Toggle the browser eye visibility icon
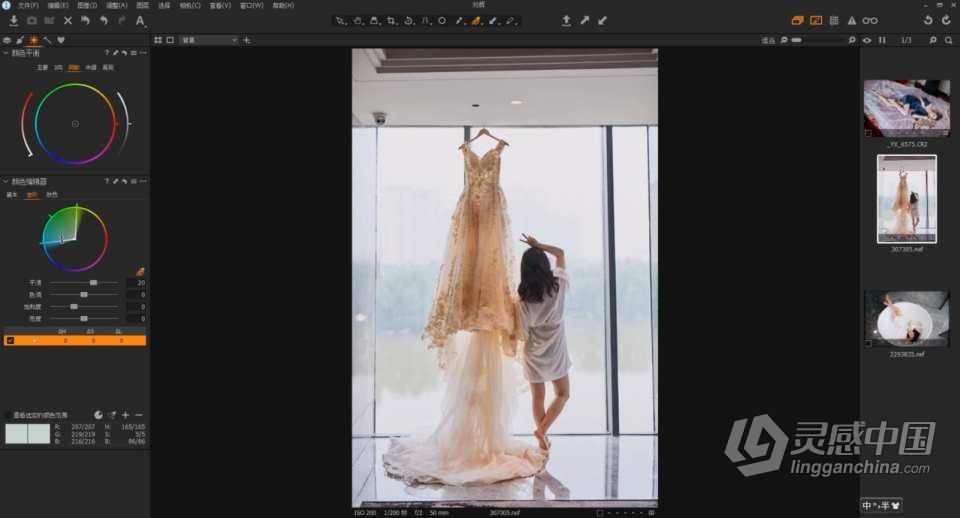 point(867,40)
